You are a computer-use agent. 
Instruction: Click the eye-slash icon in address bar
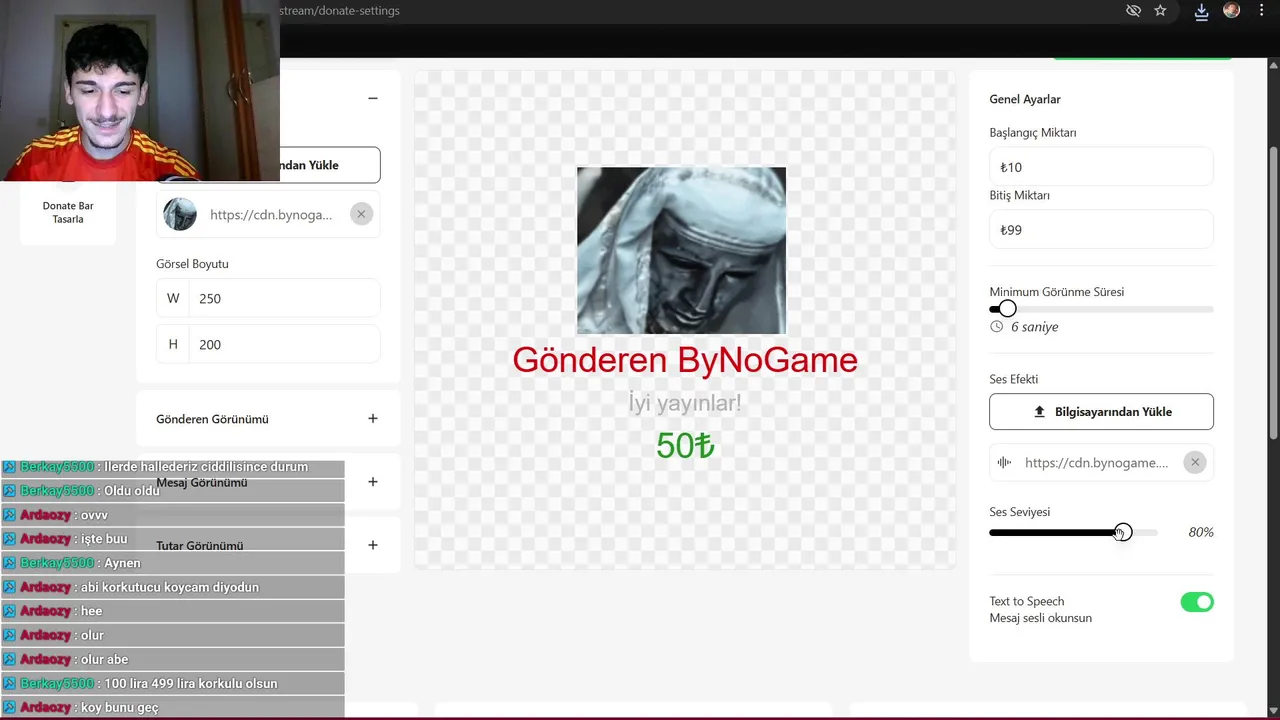pos(1133,10)
